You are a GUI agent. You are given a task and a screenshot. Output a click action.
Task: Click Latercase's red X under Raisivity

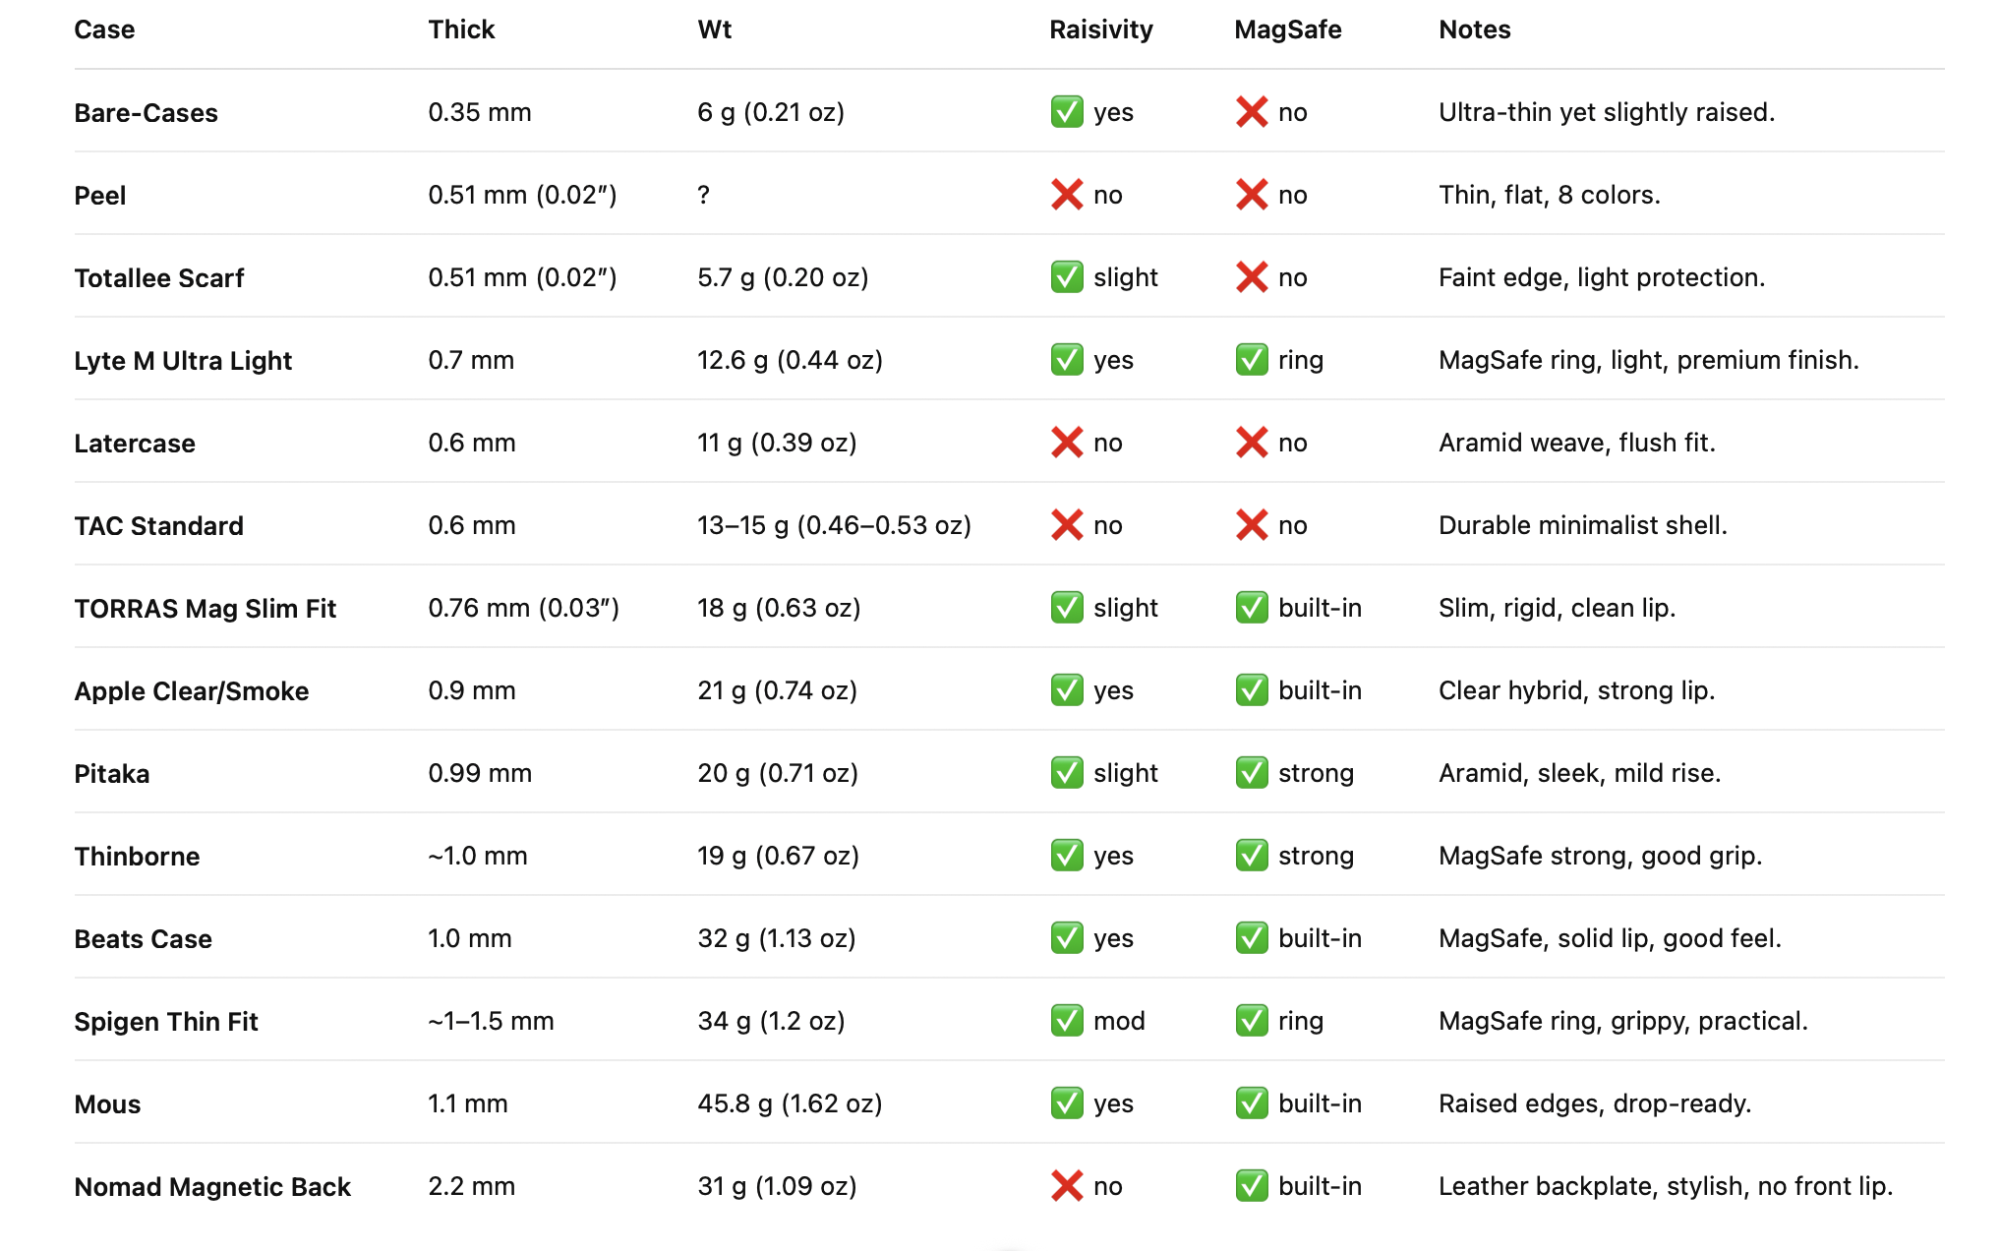1066,442
